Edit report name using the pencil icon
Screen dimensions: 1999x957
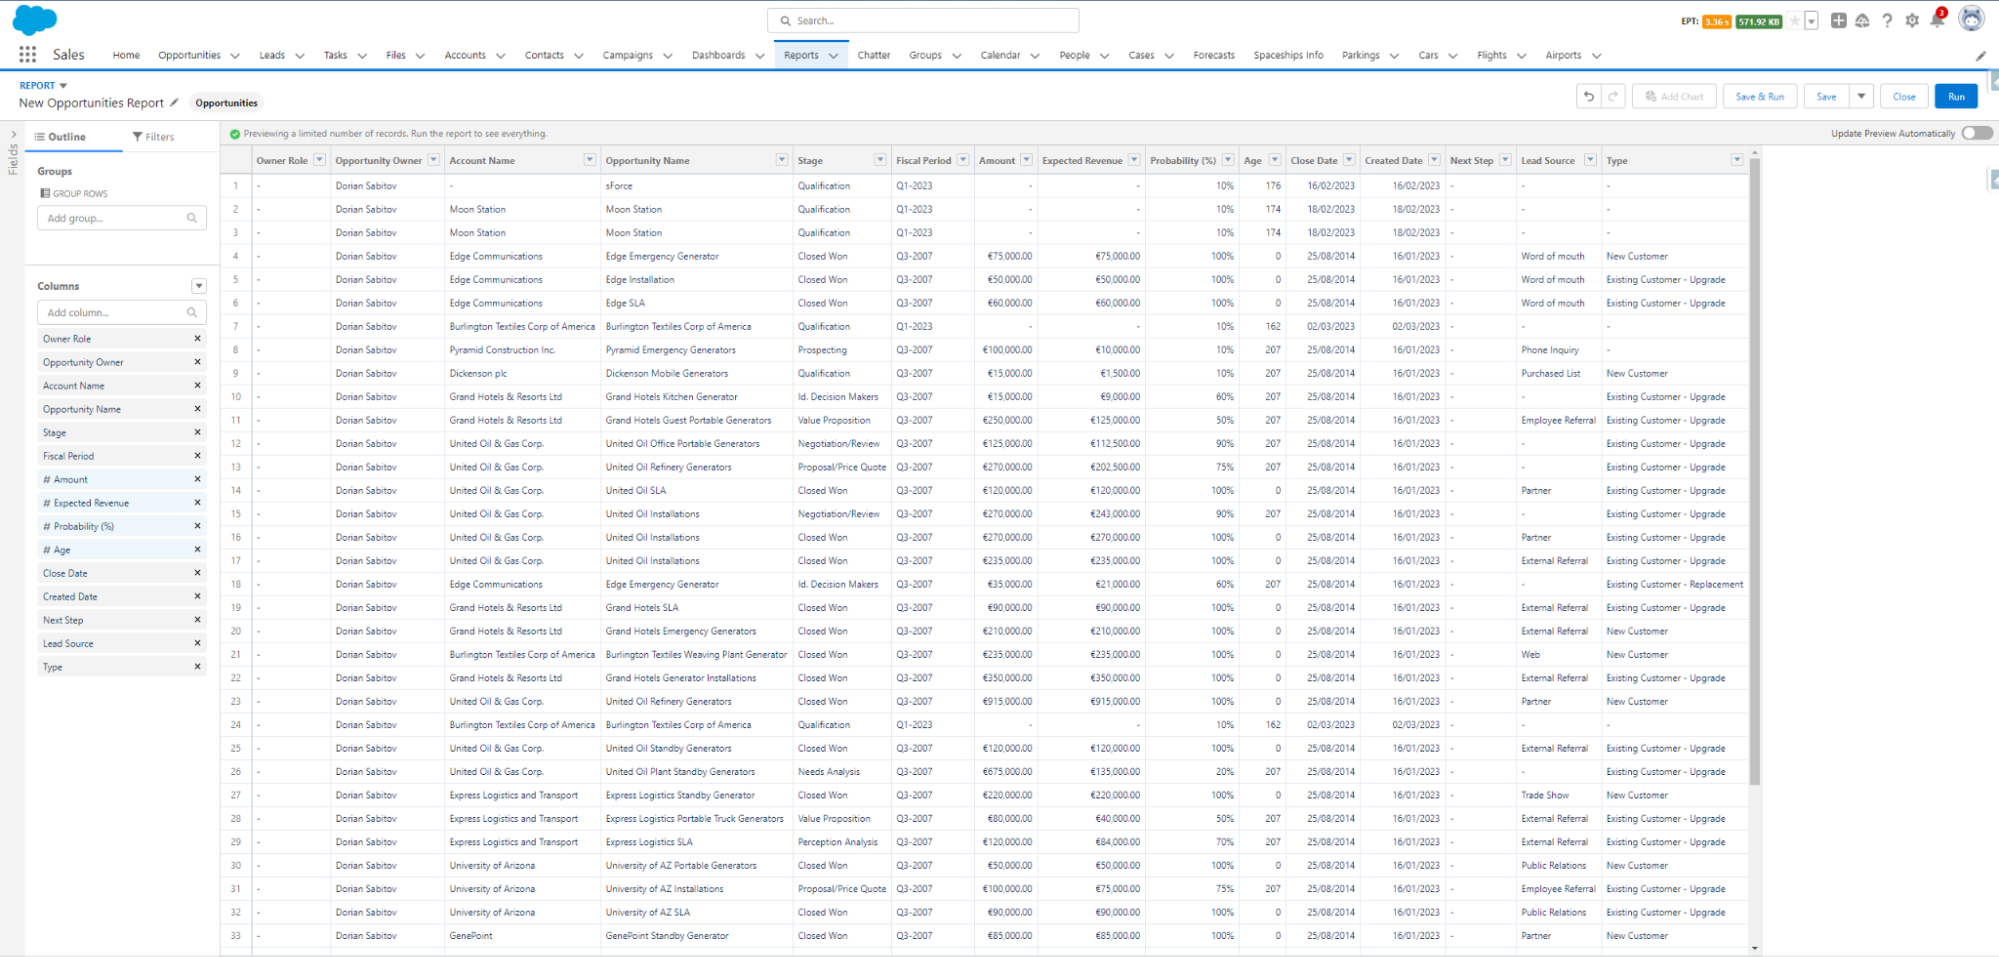[176, 102]
